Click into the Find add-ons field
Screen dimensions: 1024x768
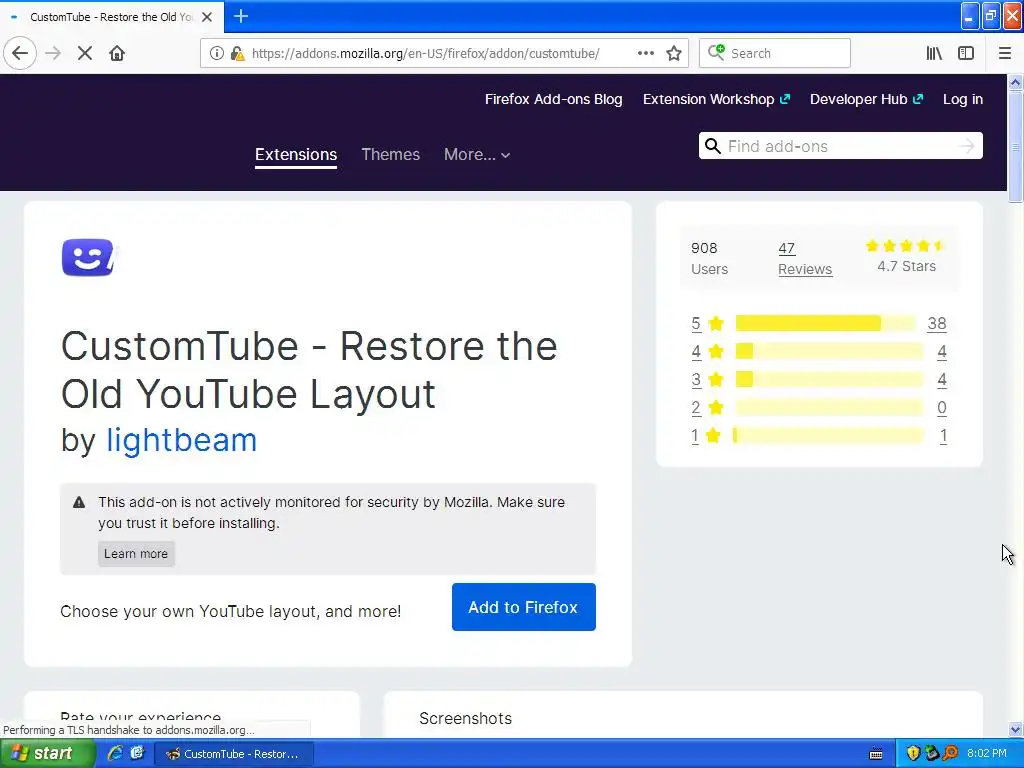tap(840, 146)
